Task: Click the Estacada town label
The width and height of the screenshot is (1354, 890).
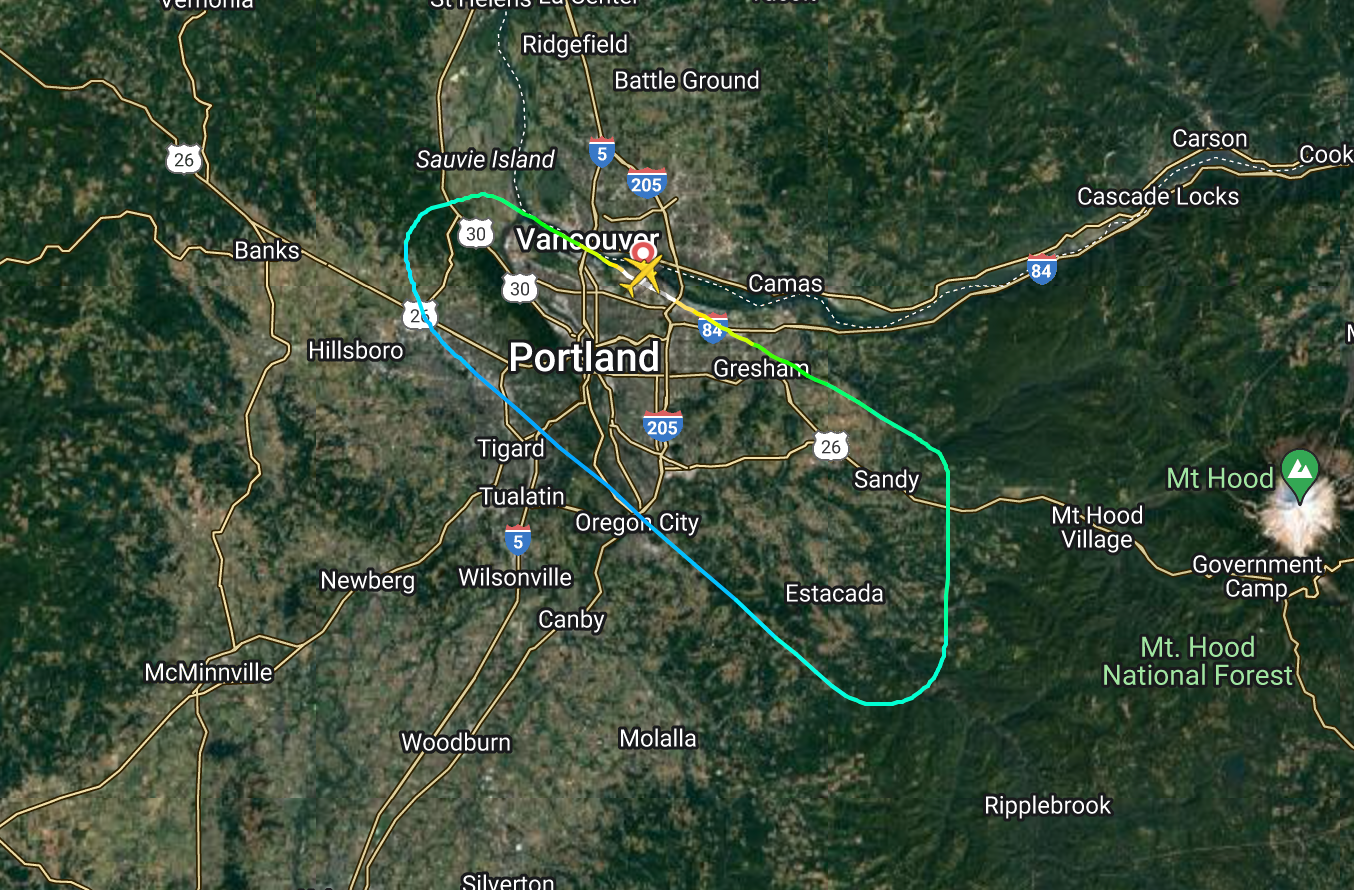Action: [834, 594]
